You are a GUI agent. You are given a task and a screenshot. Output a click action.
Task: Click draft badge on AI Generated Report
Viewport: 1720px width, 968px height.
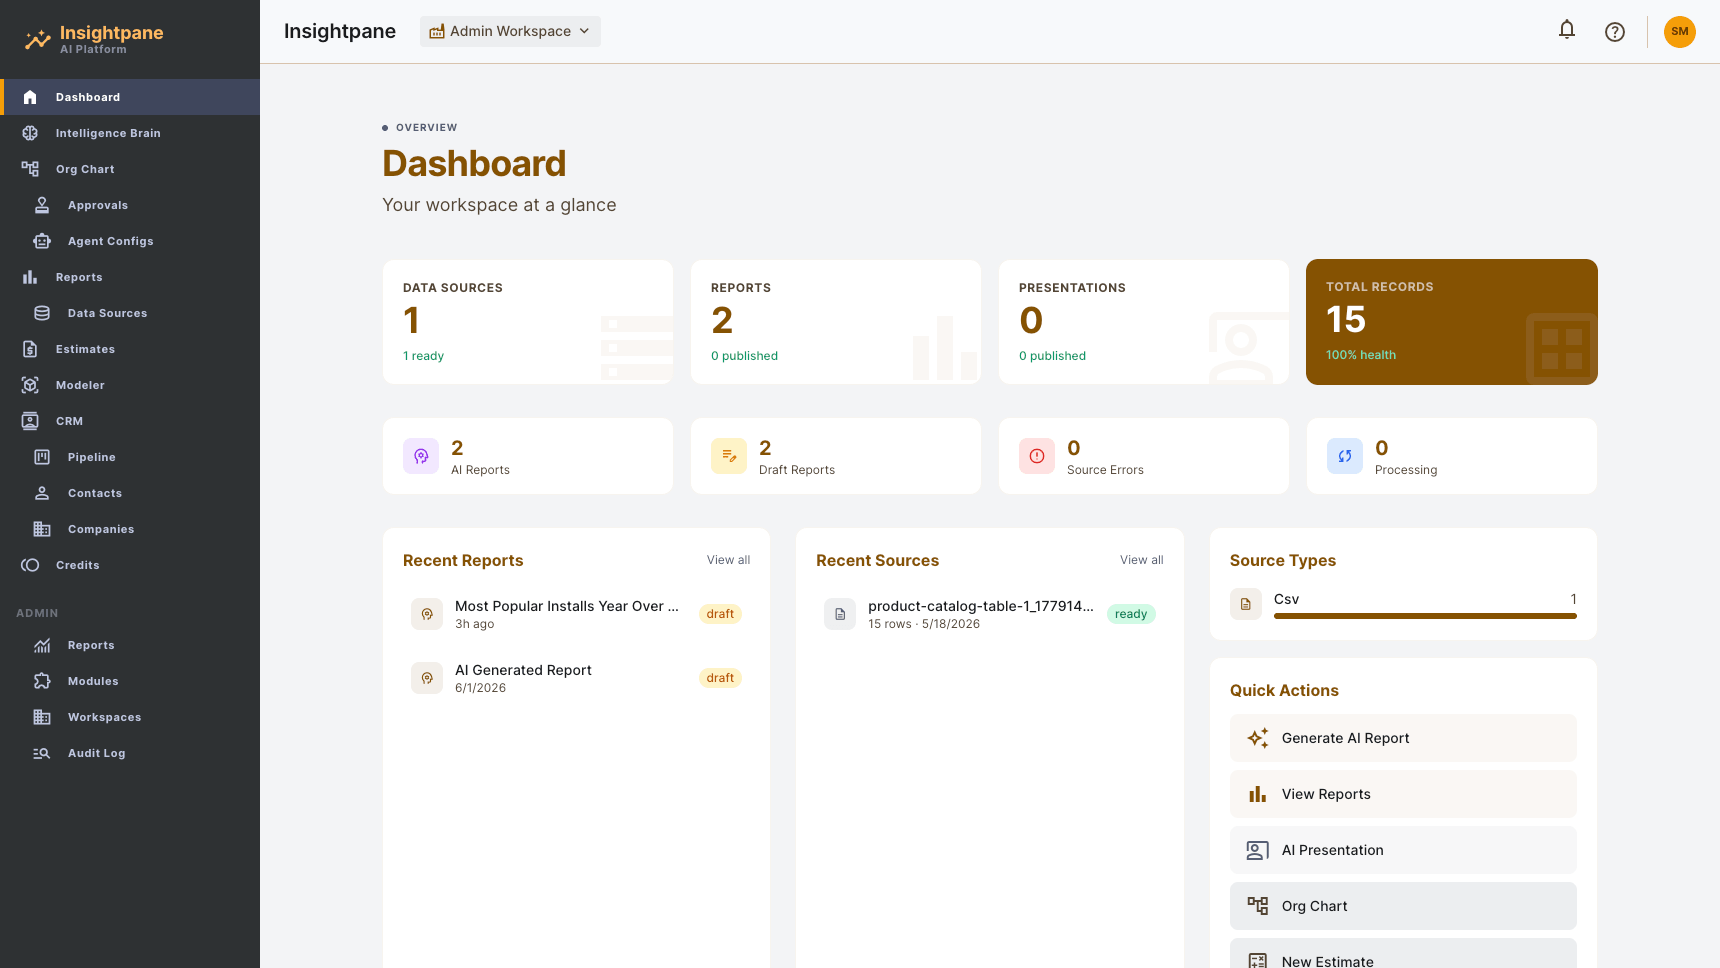720,678
